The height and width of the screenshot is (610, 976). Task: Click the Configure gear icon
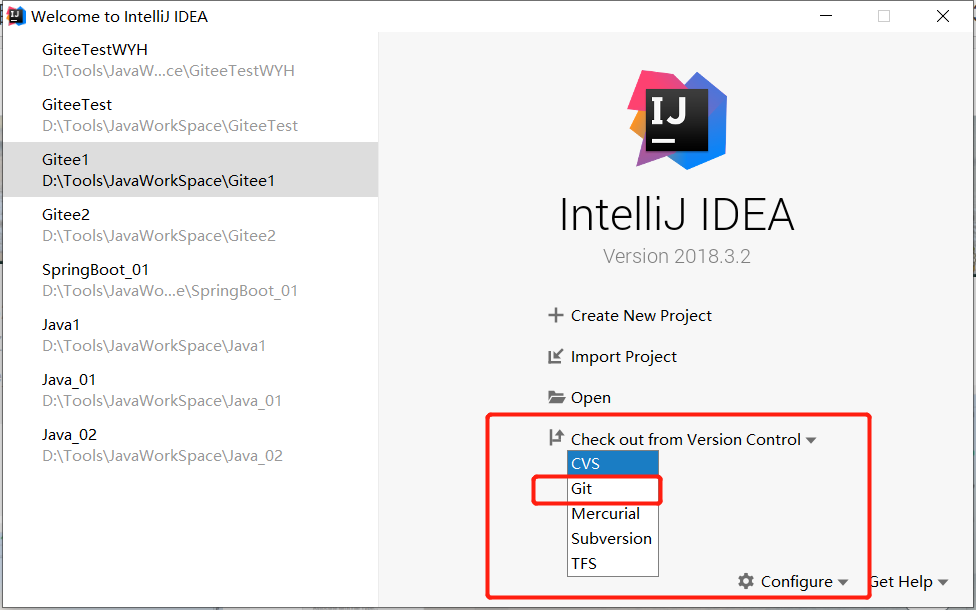(746, 581)
